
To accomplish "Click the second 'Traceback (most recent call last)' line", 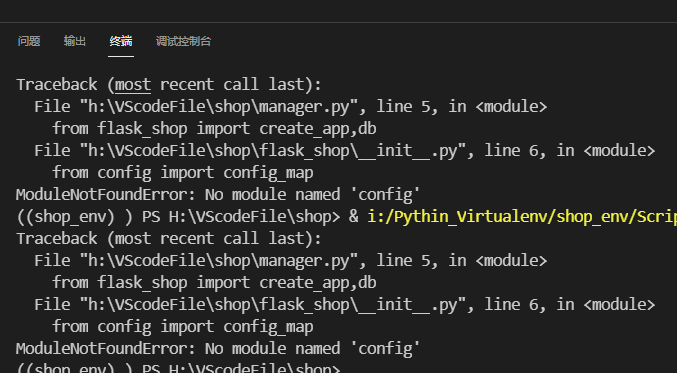I will (x=169, y=239).
